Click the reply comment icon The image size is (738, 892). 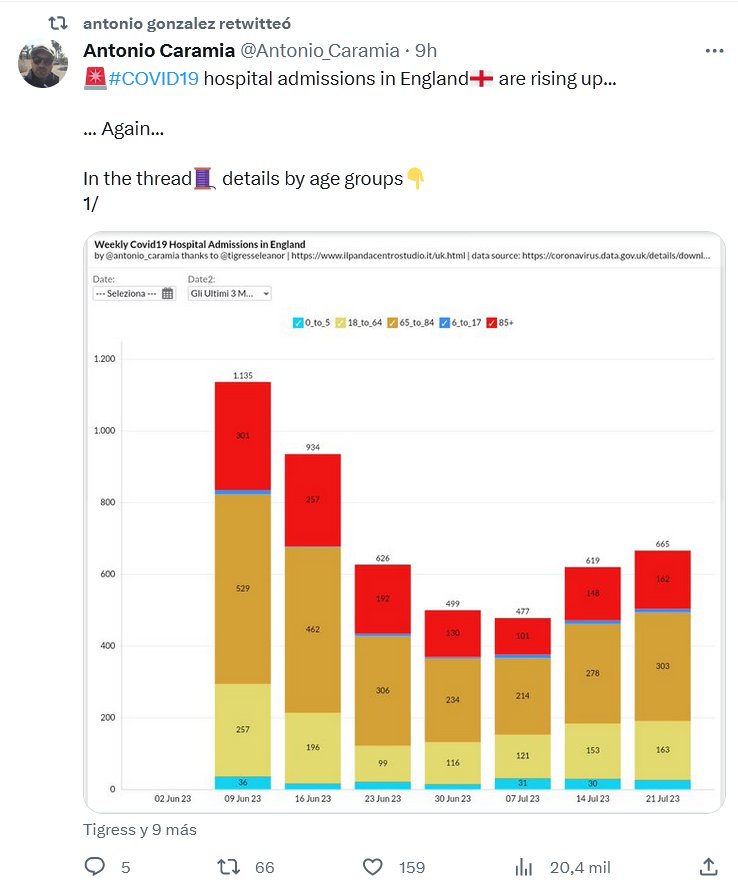click(96, 867)
